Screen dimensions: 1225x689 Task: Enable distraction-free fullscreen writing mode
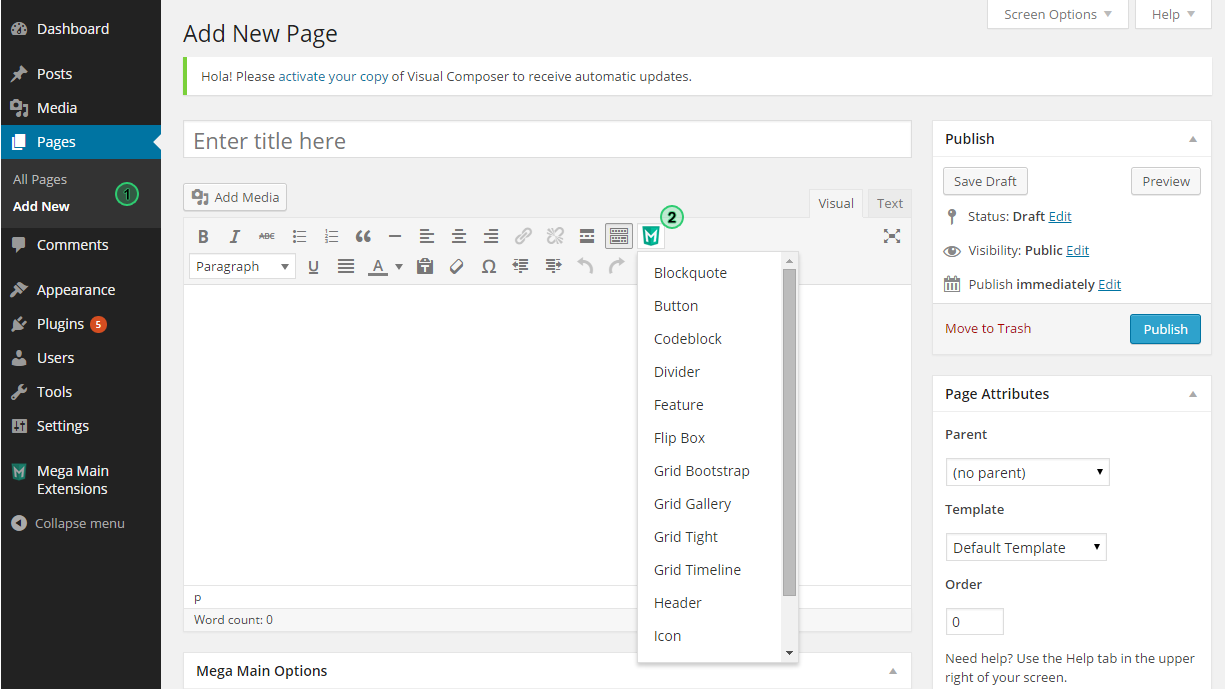[892, 236]
